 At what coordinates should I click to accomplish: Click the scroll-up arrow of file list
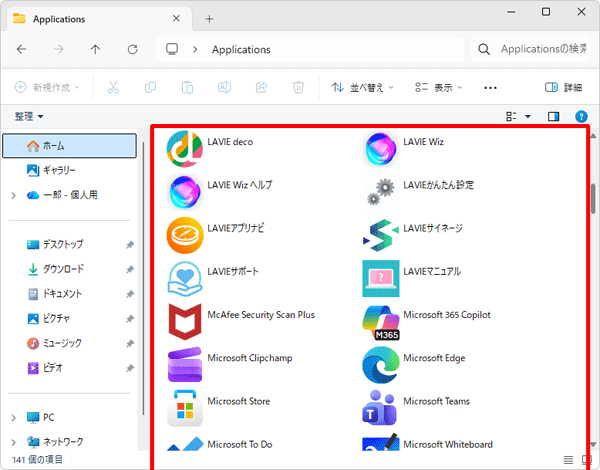tap(593, 135)
